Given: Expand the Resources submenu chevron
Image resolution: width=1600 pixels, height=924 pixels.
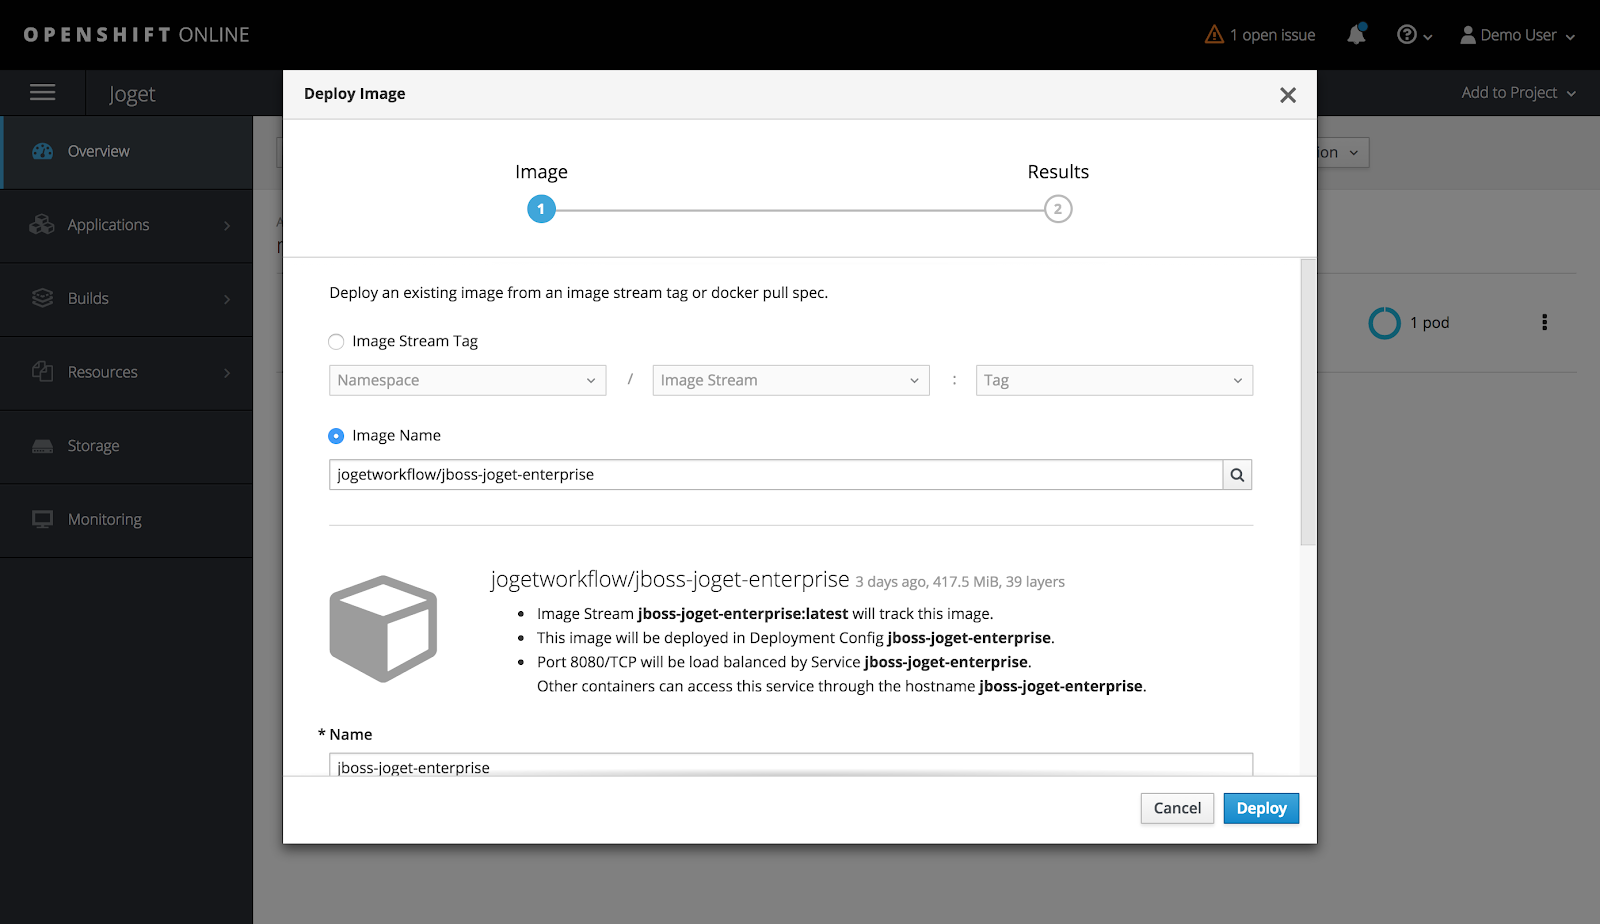Looking at the screenshot, I should pos(227,373).
